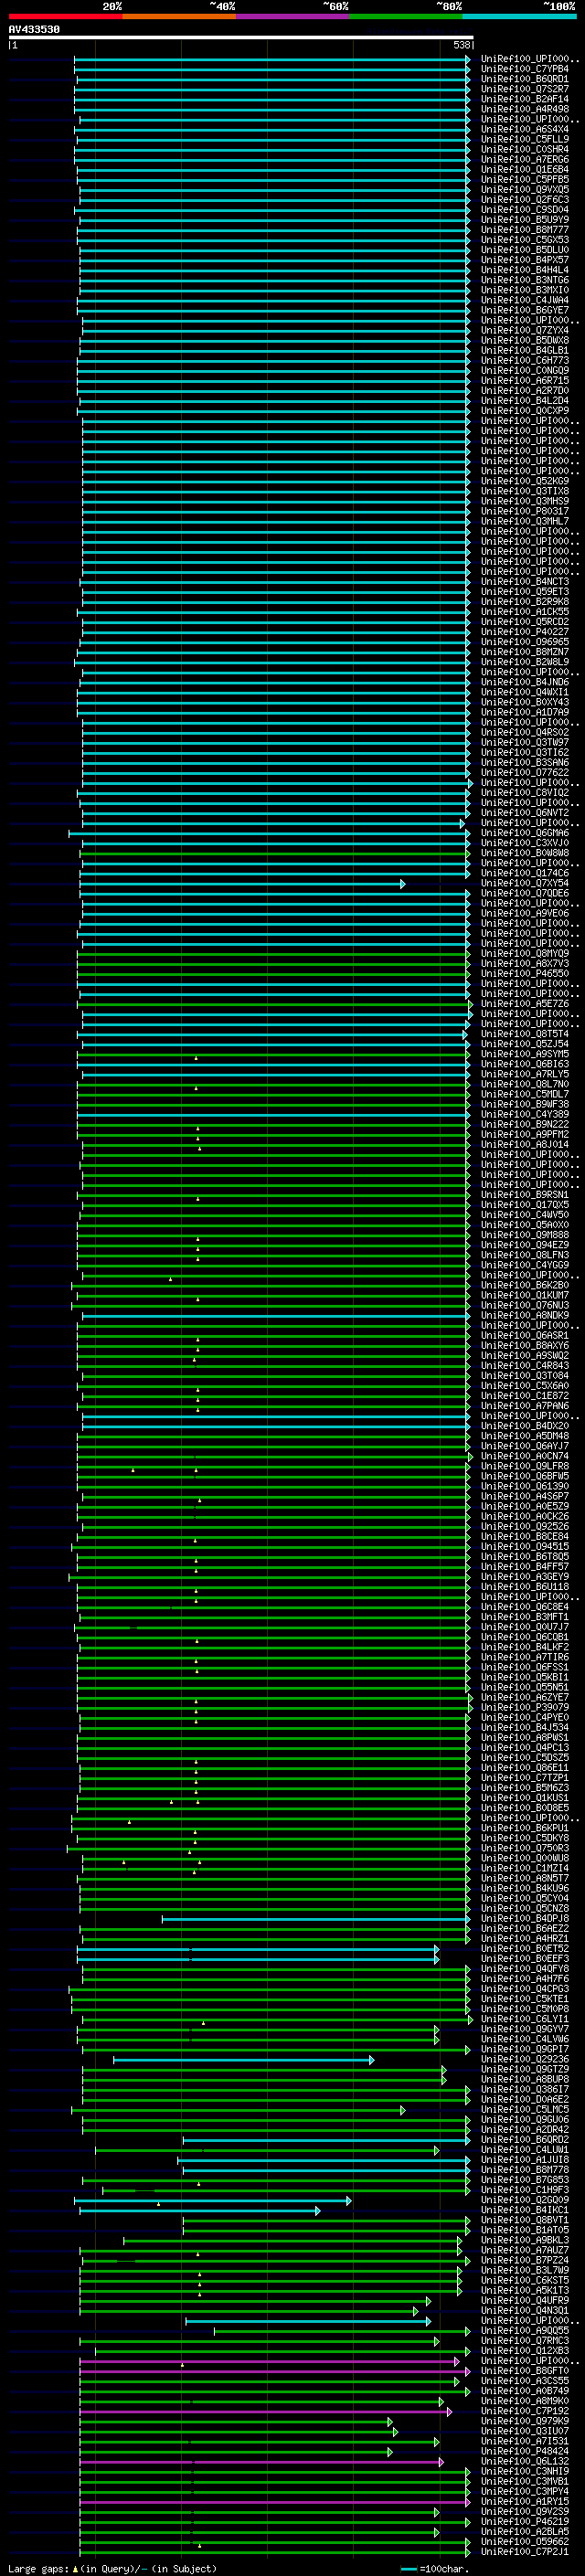Click the purple alignment bar of UniRef100_Q6L132
The image size is (585, 2576).
point(261,2462)
